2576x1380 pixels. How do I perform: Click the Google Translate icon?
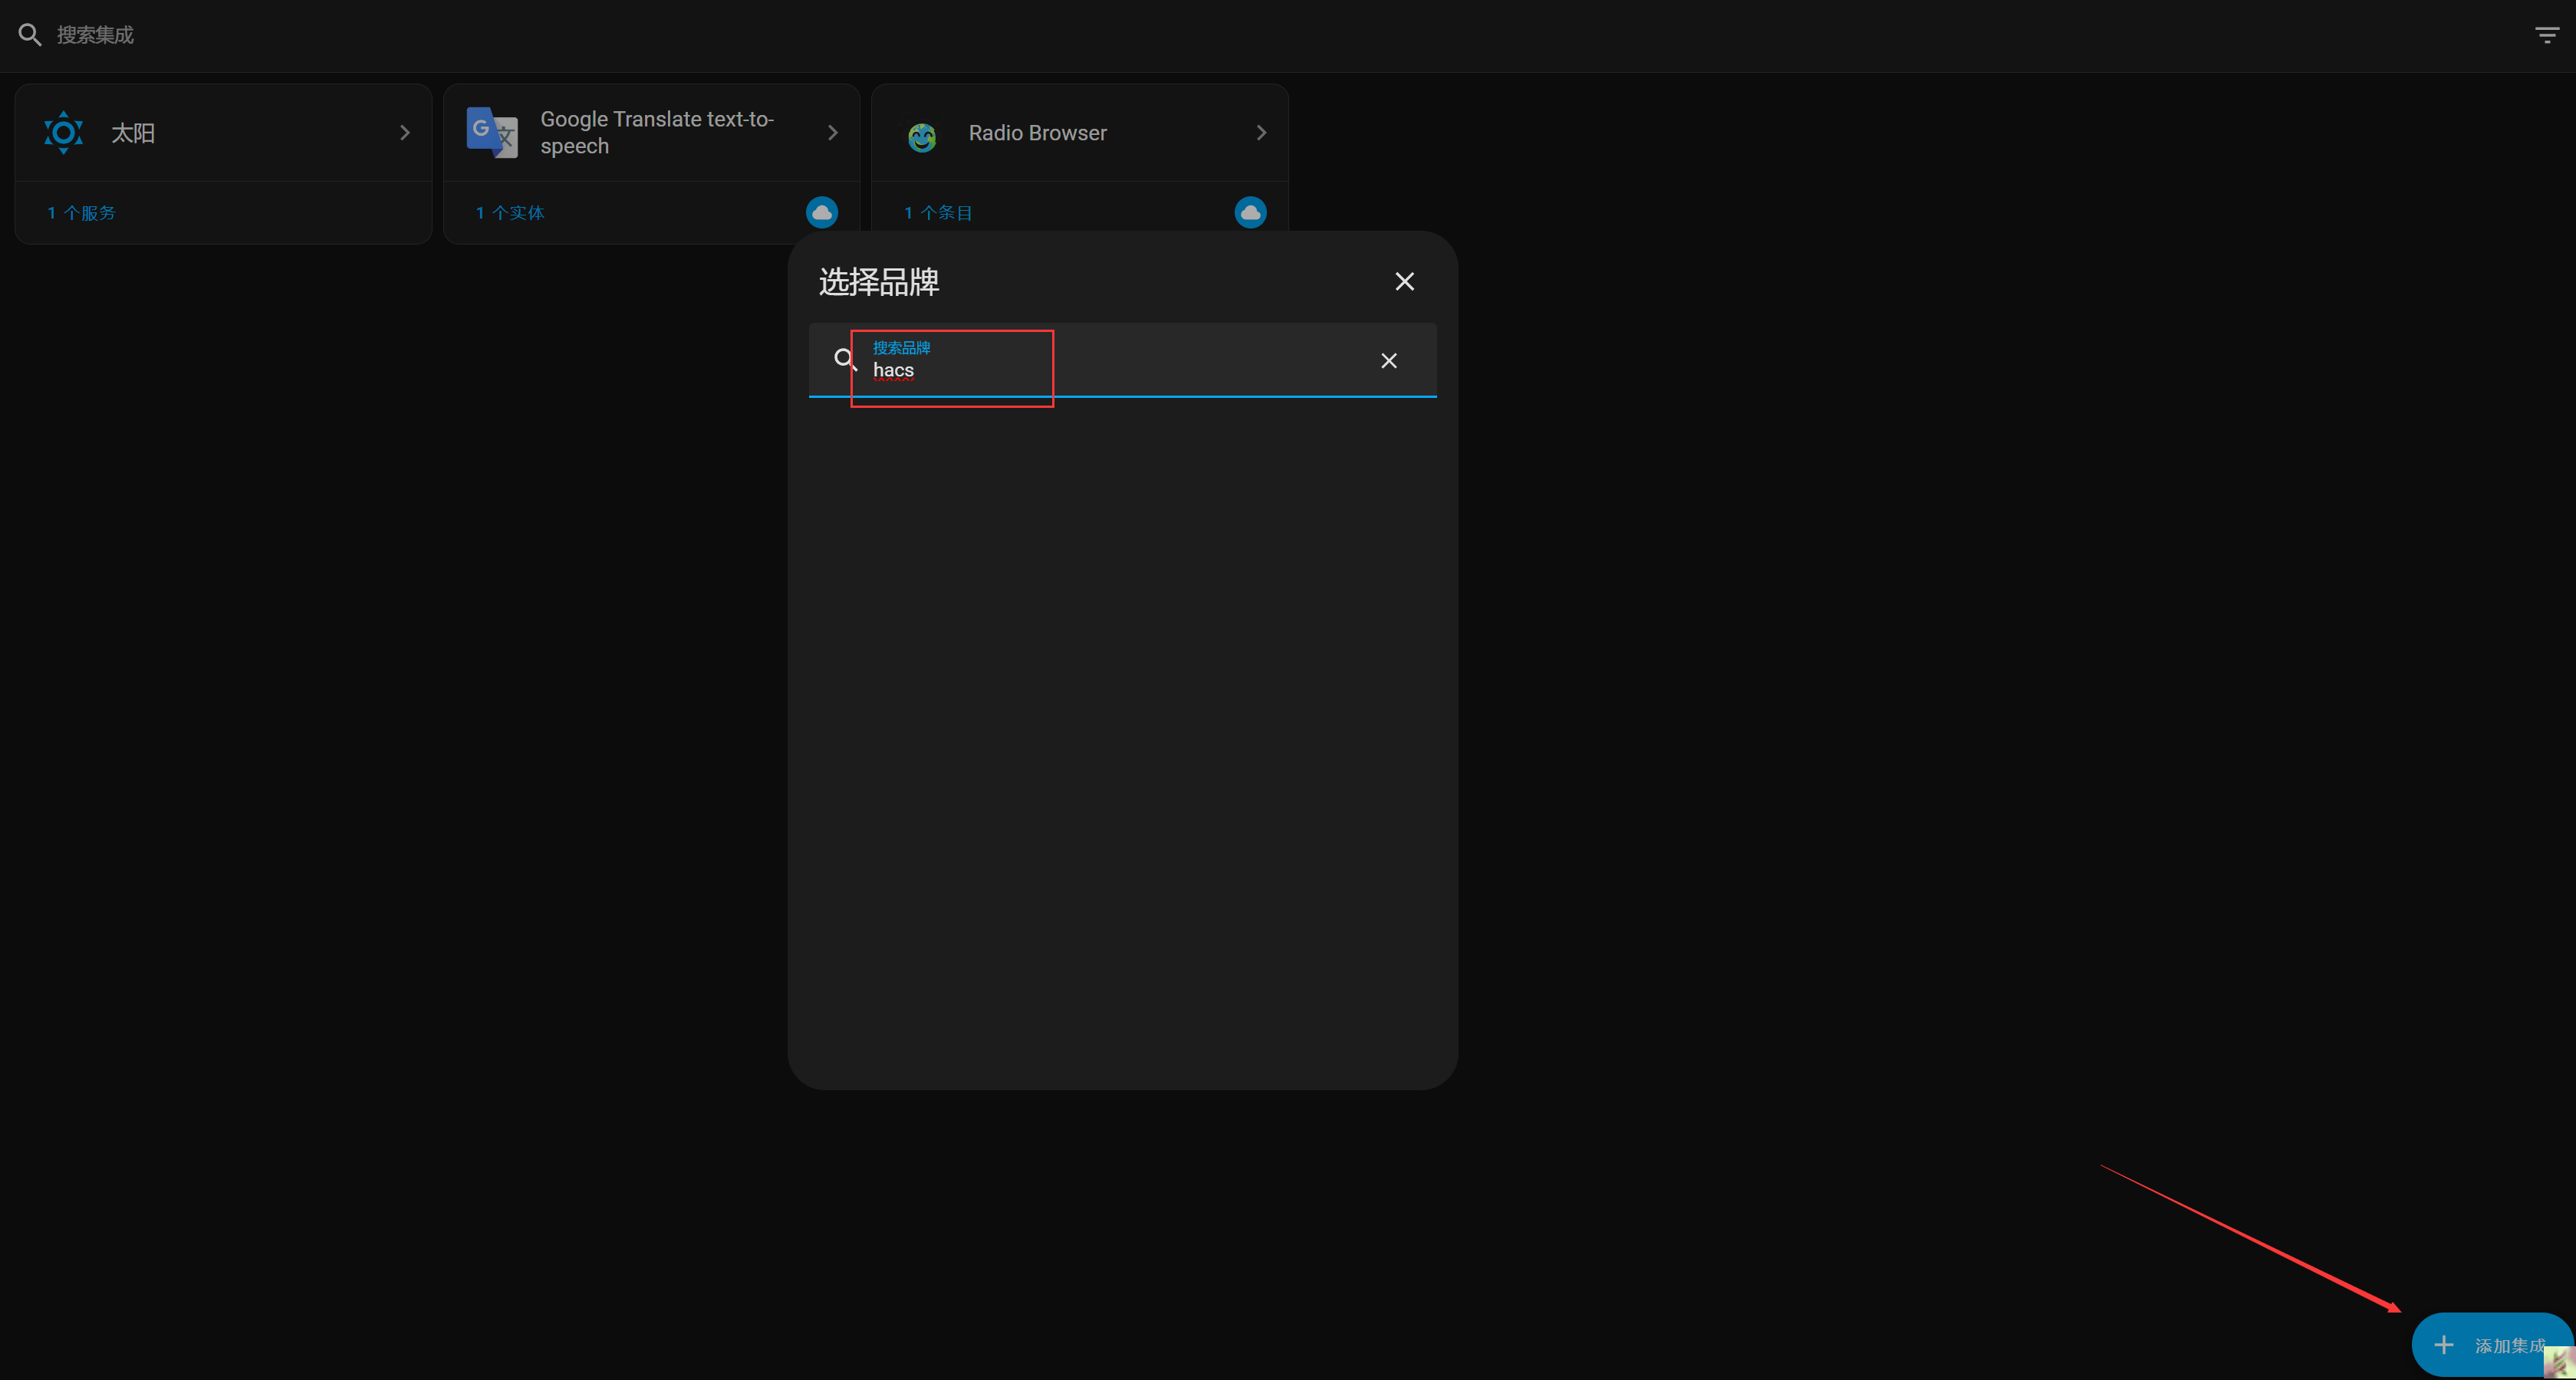pos(492,132)
